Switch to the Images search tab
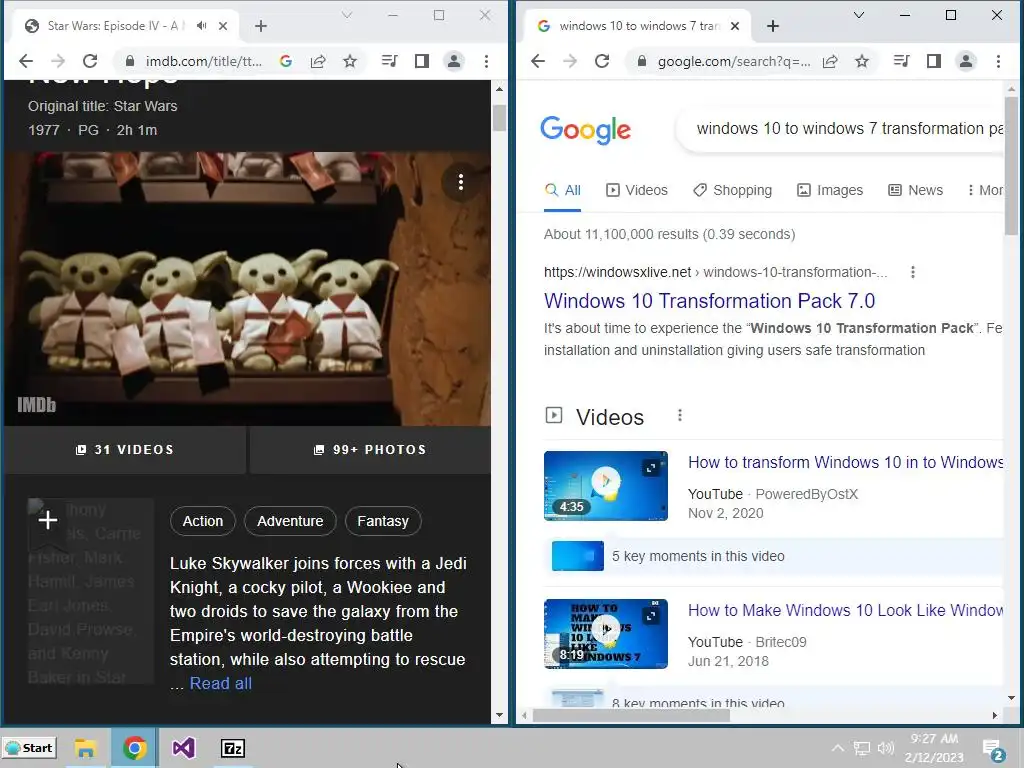Screen dimensions: 1024x768 point(829,190)
